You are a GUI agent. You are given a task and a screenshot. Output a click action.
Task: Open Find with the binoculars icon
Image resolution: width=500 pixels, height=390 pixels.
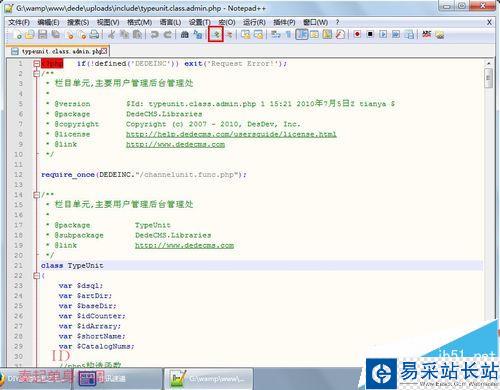click(x=184, y=34)
